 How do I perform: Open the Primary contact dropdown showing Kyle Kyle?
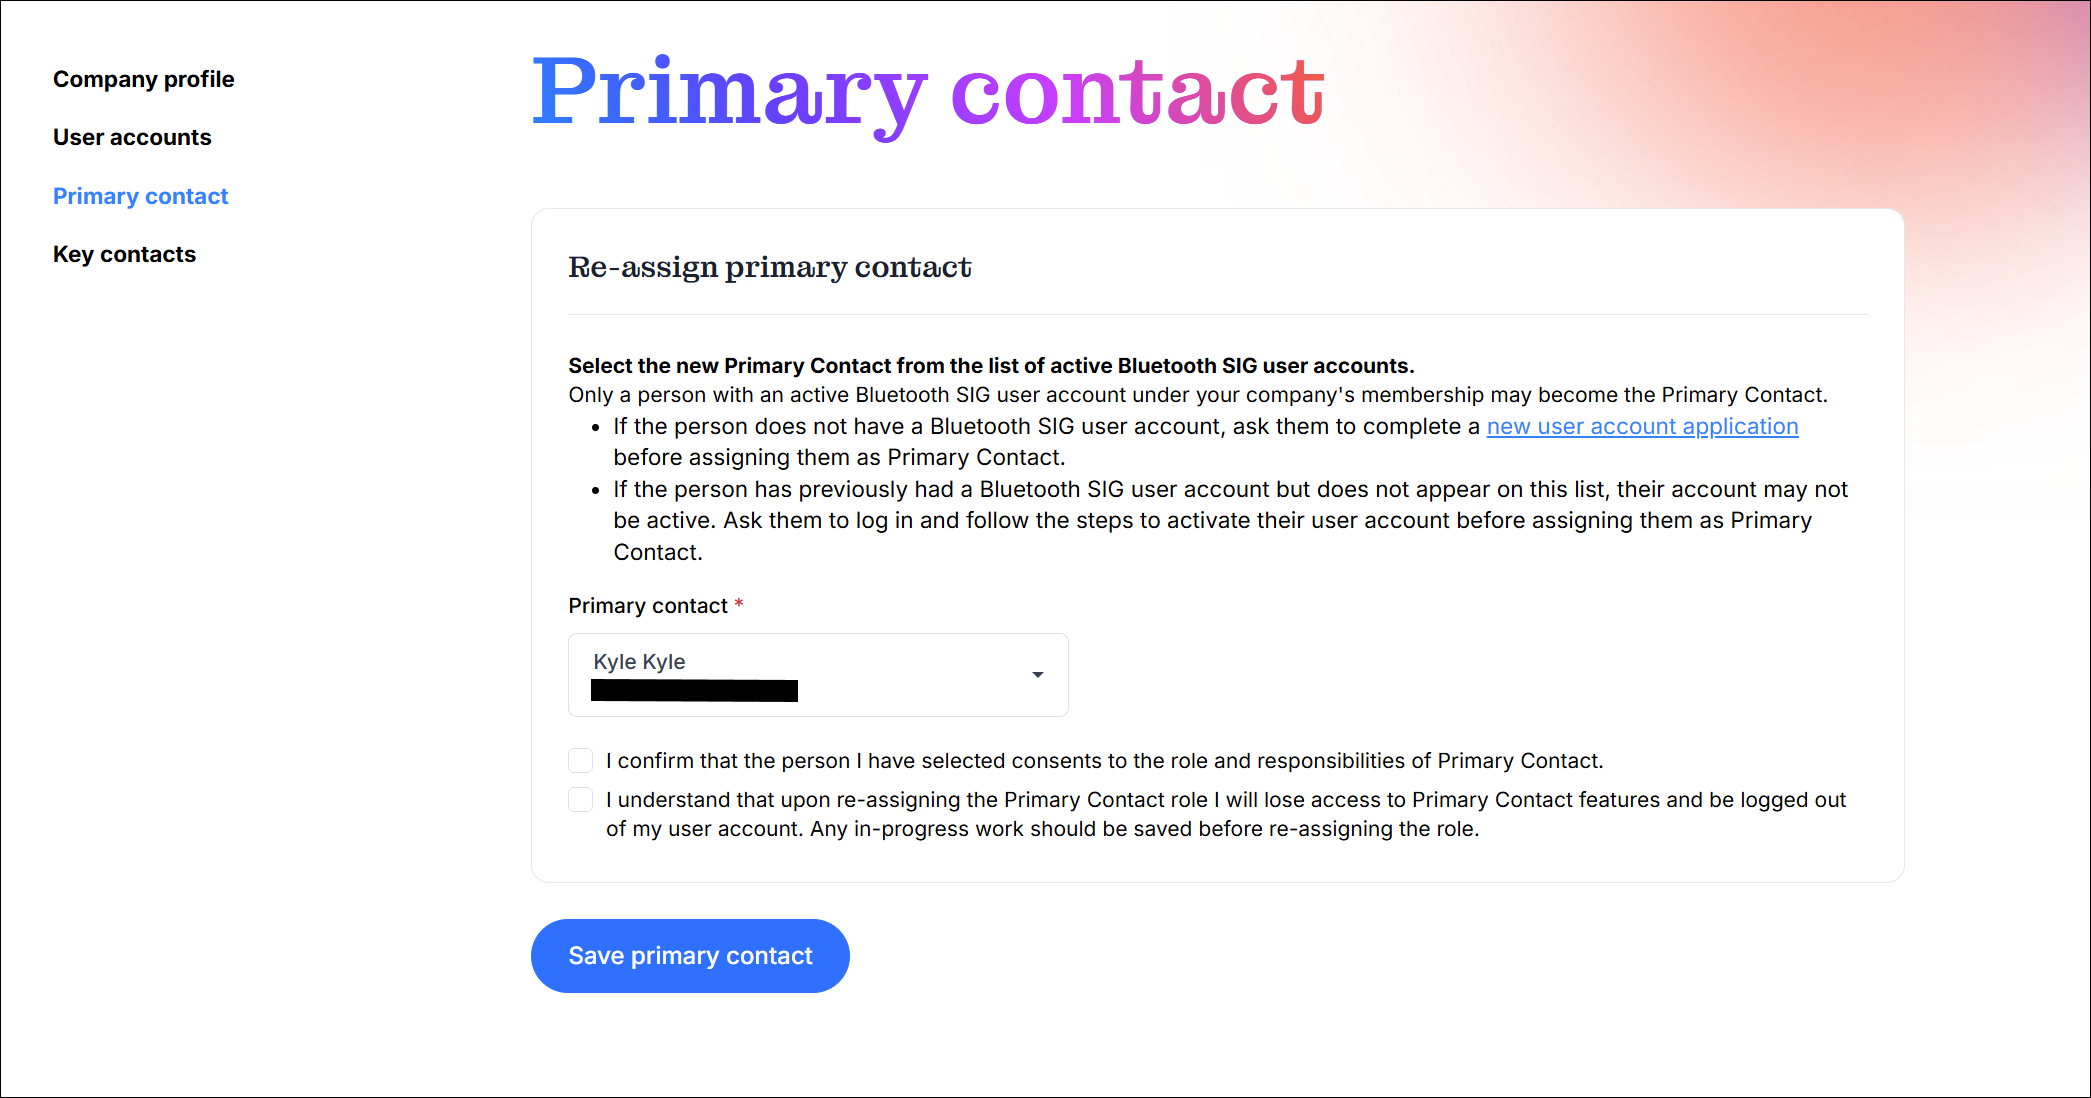click(x=817, y=675)
